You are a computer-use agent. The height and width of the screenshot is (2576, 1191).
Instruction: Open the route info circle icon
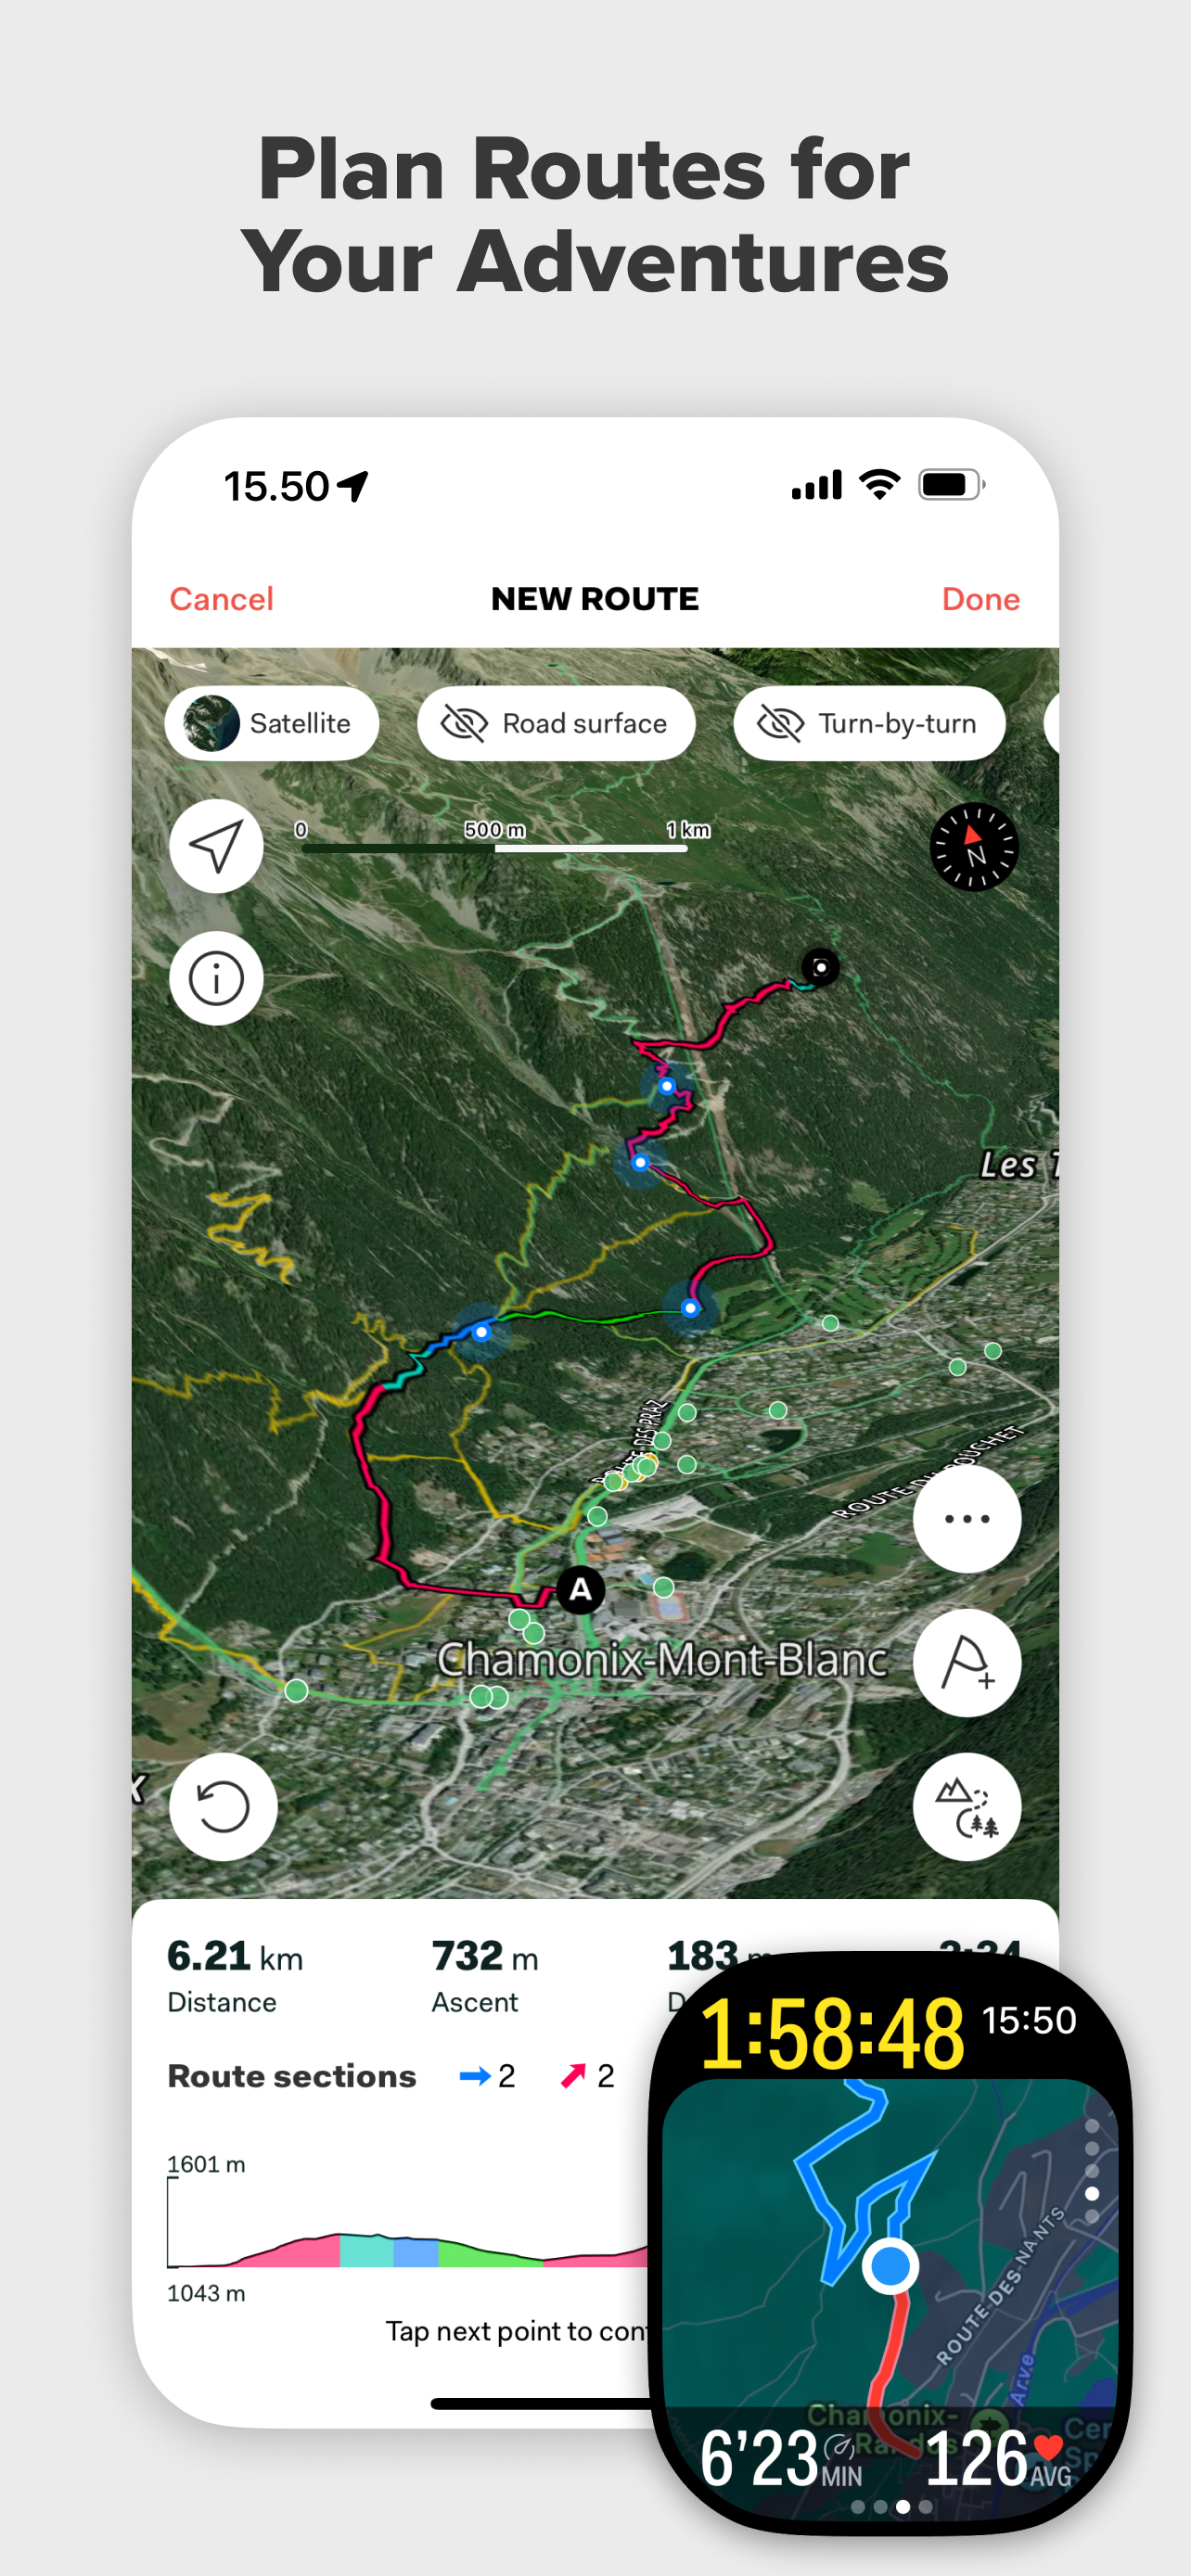click(216, 978)
